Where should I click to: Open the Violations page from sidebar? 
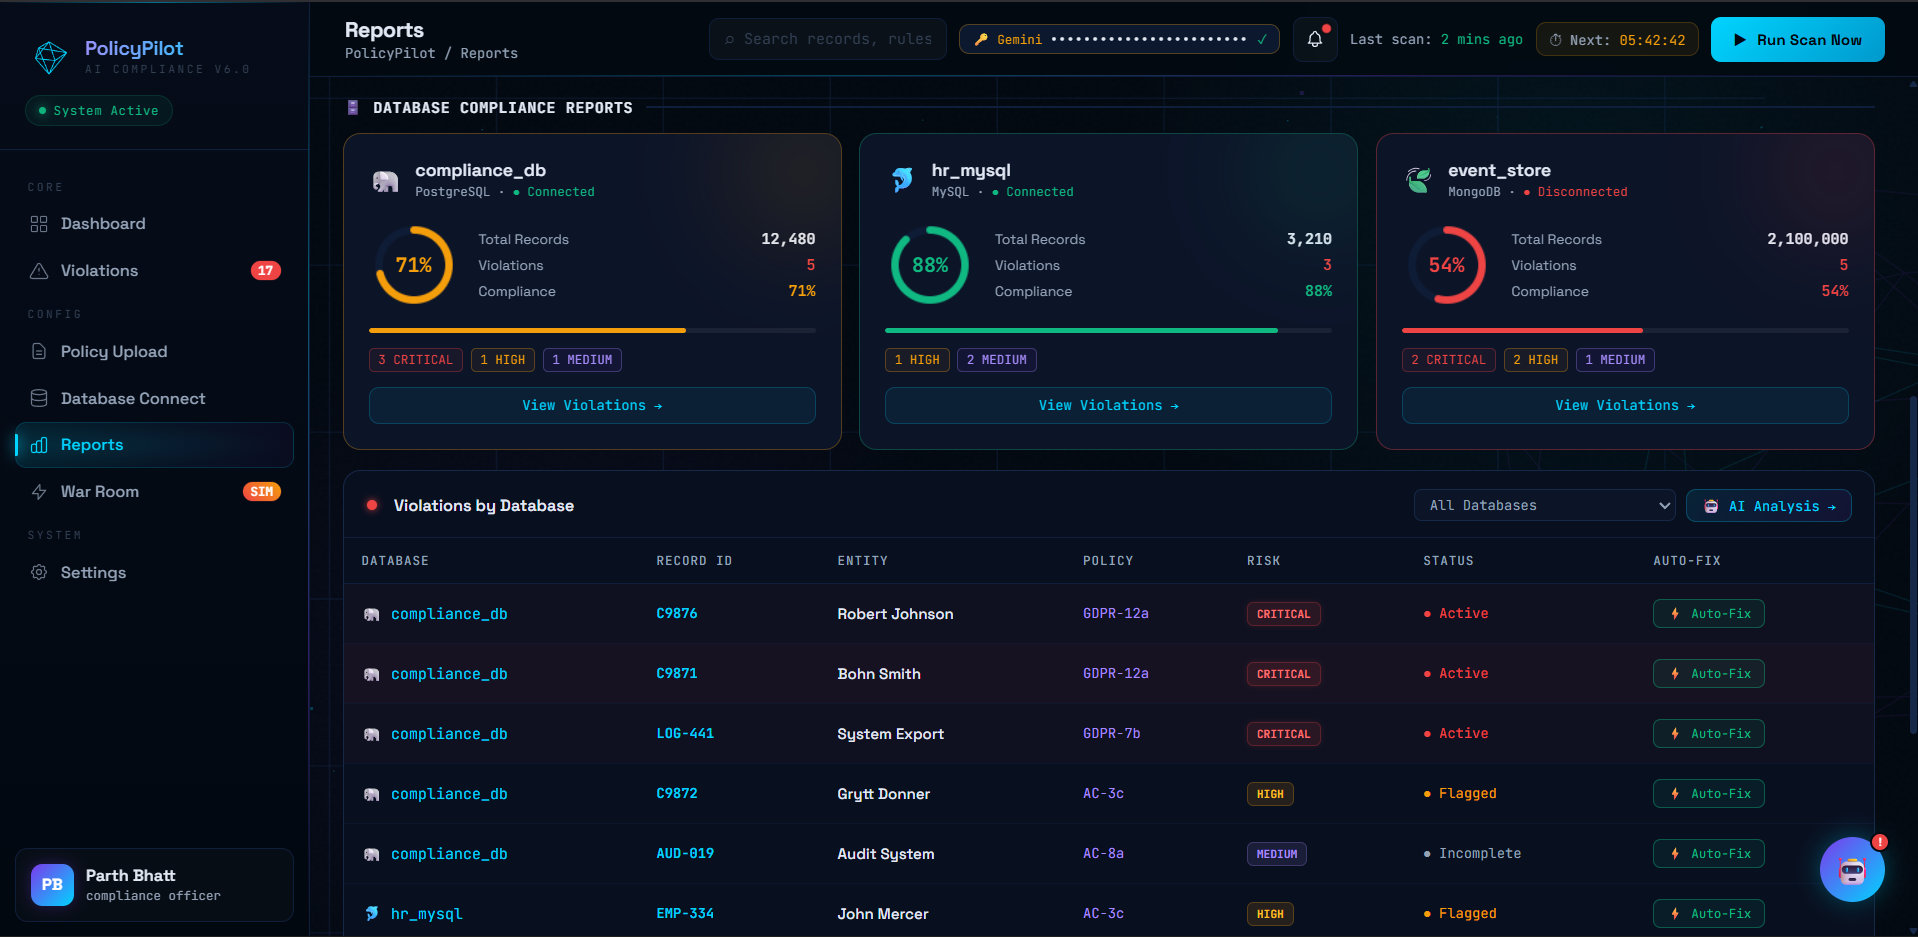(155, 271)
